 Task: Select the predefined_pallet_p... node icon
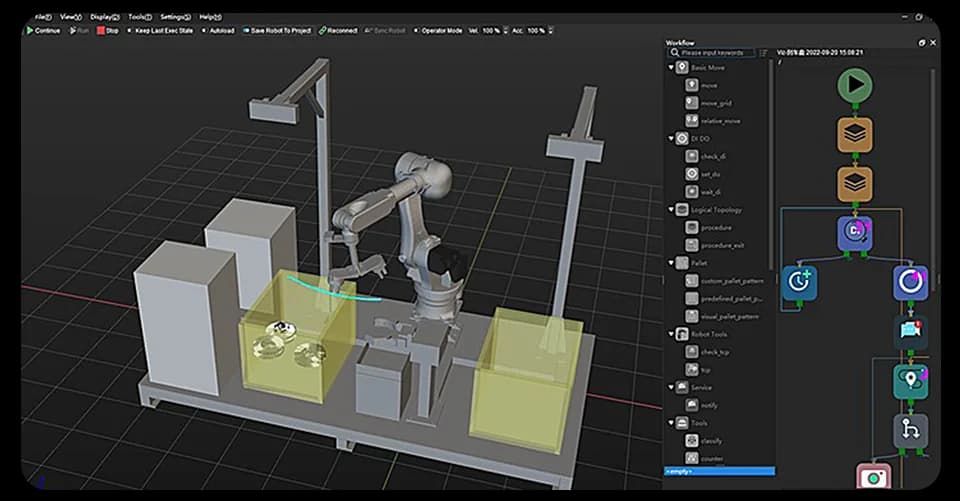(692, 298)
